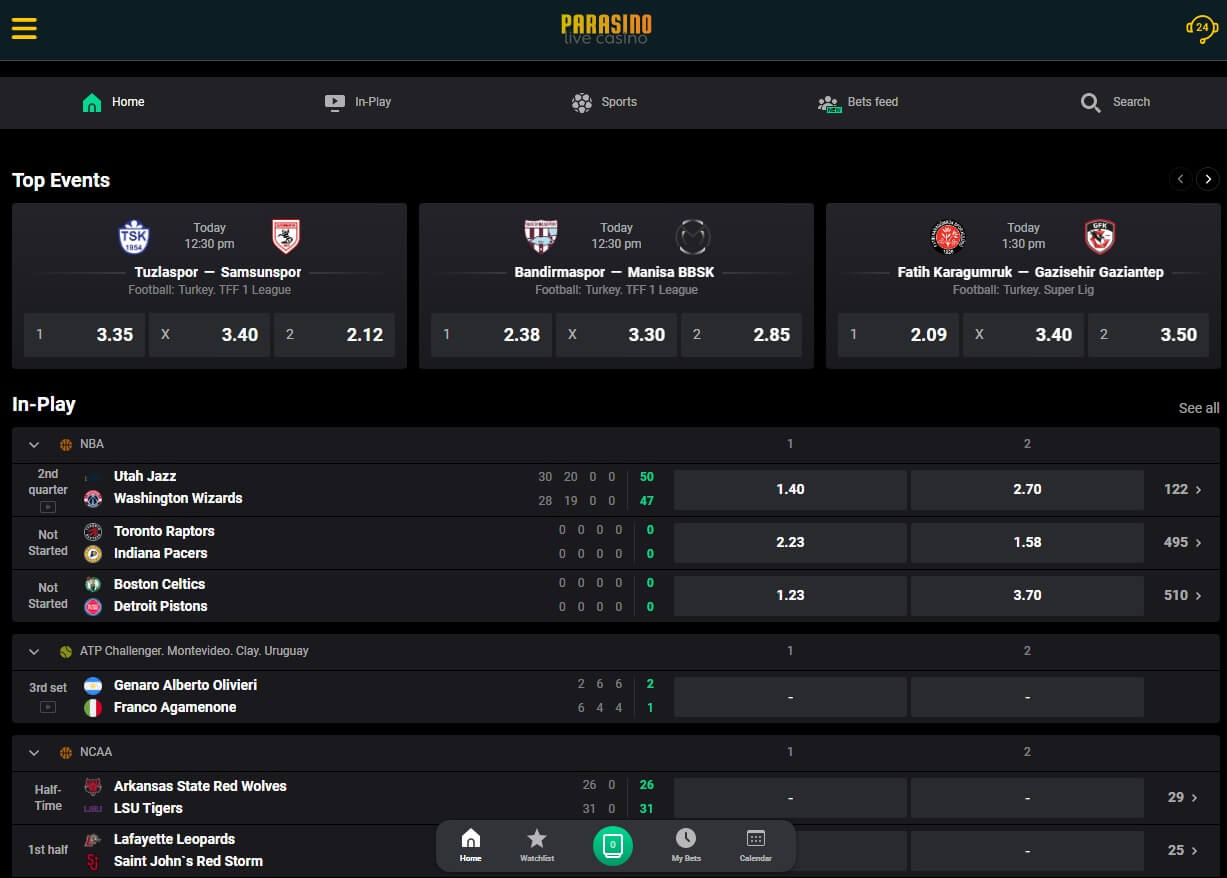The image size is (1227, 878).
Task: Click the Parasino live casino logo
Action: 606,28
